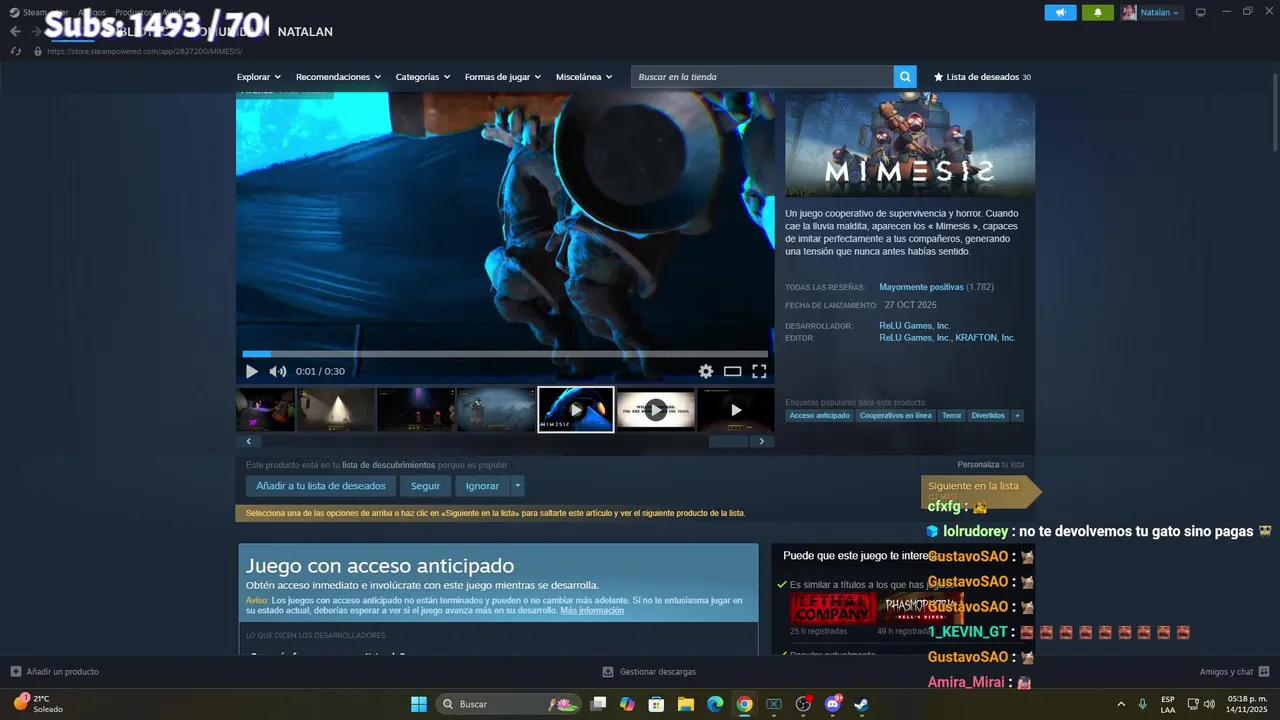Viewport: 1280px width, 720px height.
Task: Click the Seguir button
Action: coord(425,486)
